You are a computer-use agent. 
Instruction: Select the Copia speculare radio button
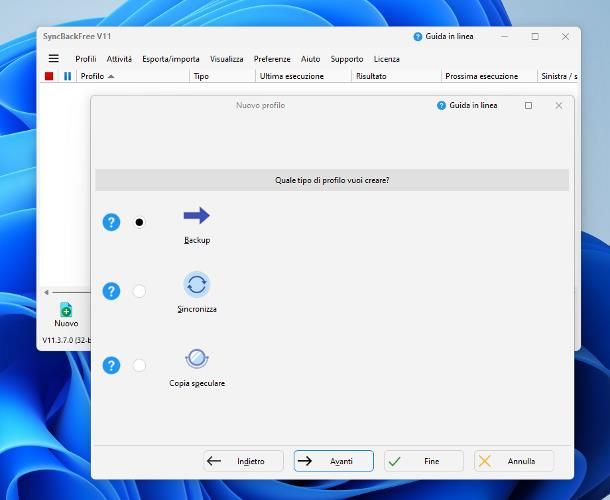click(139, 365)
